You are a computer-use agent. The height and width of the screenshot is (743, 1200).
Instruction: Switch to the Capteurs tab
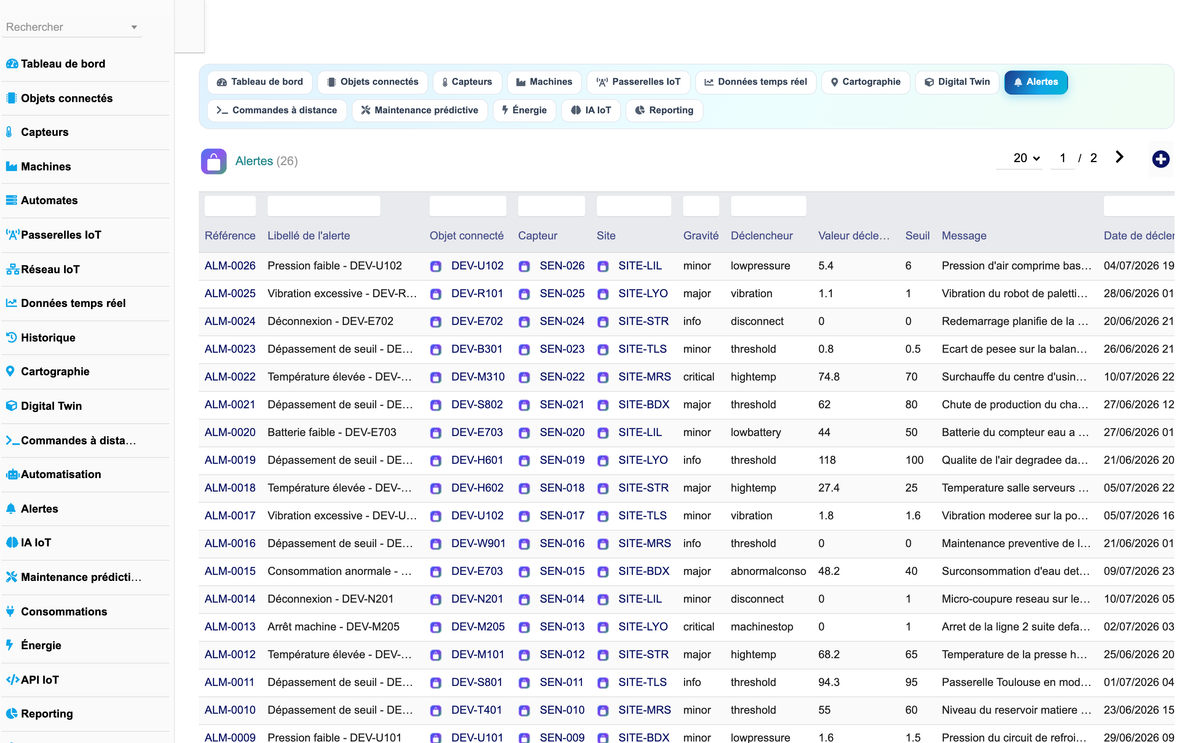click(x=467, y=82)
